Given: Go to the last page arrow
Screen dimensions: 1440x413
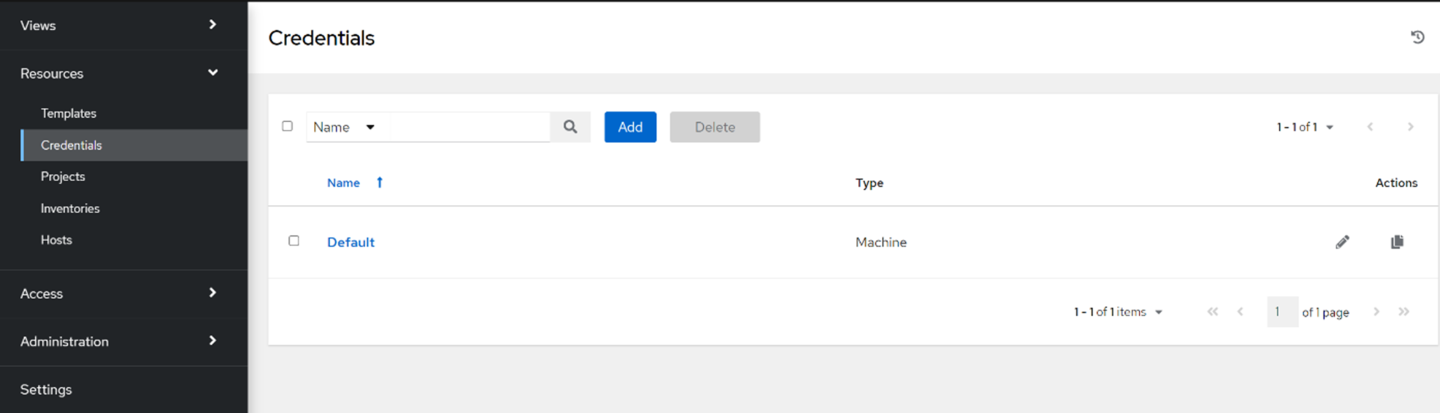Looking at the screenshot, I should click(x=1404, y=312).
